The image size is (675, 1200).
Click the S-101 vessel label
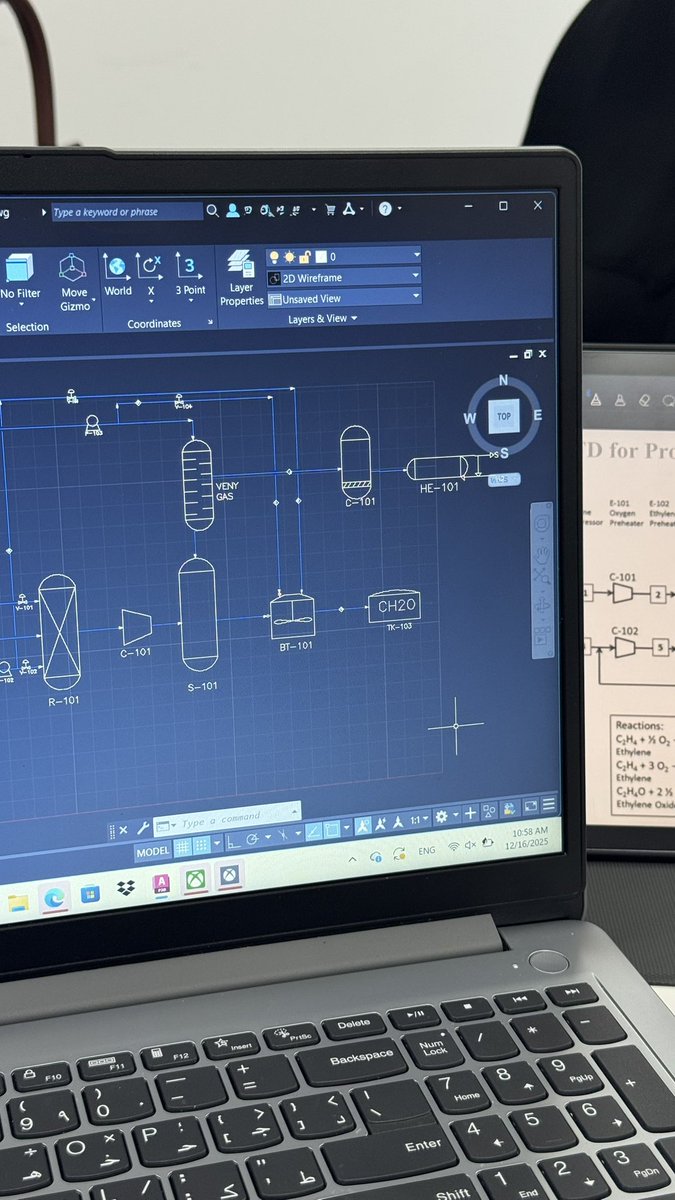tap(201, 686)
